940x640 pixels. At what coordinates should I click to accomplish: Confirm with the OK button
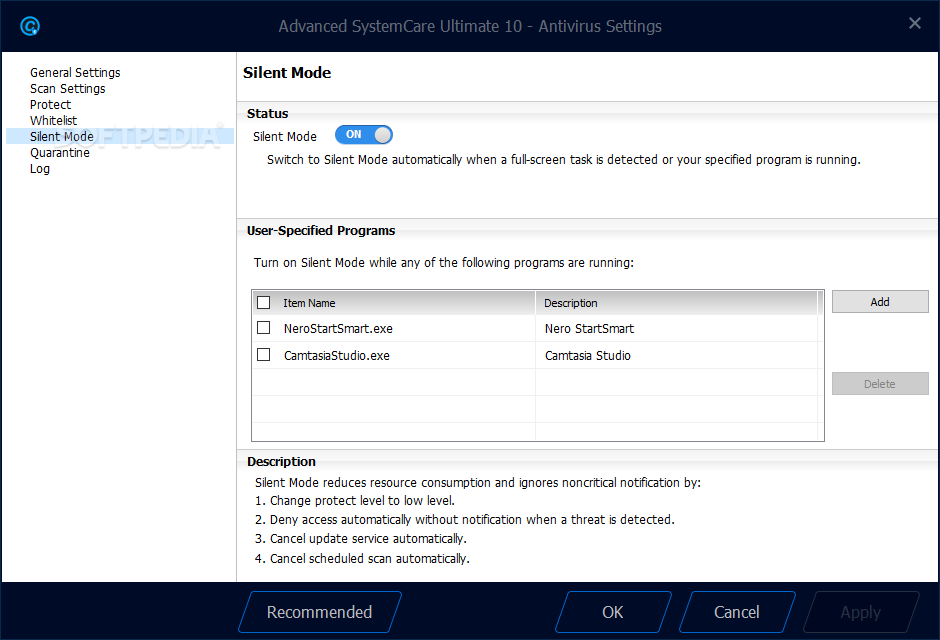tap(613, 612)
